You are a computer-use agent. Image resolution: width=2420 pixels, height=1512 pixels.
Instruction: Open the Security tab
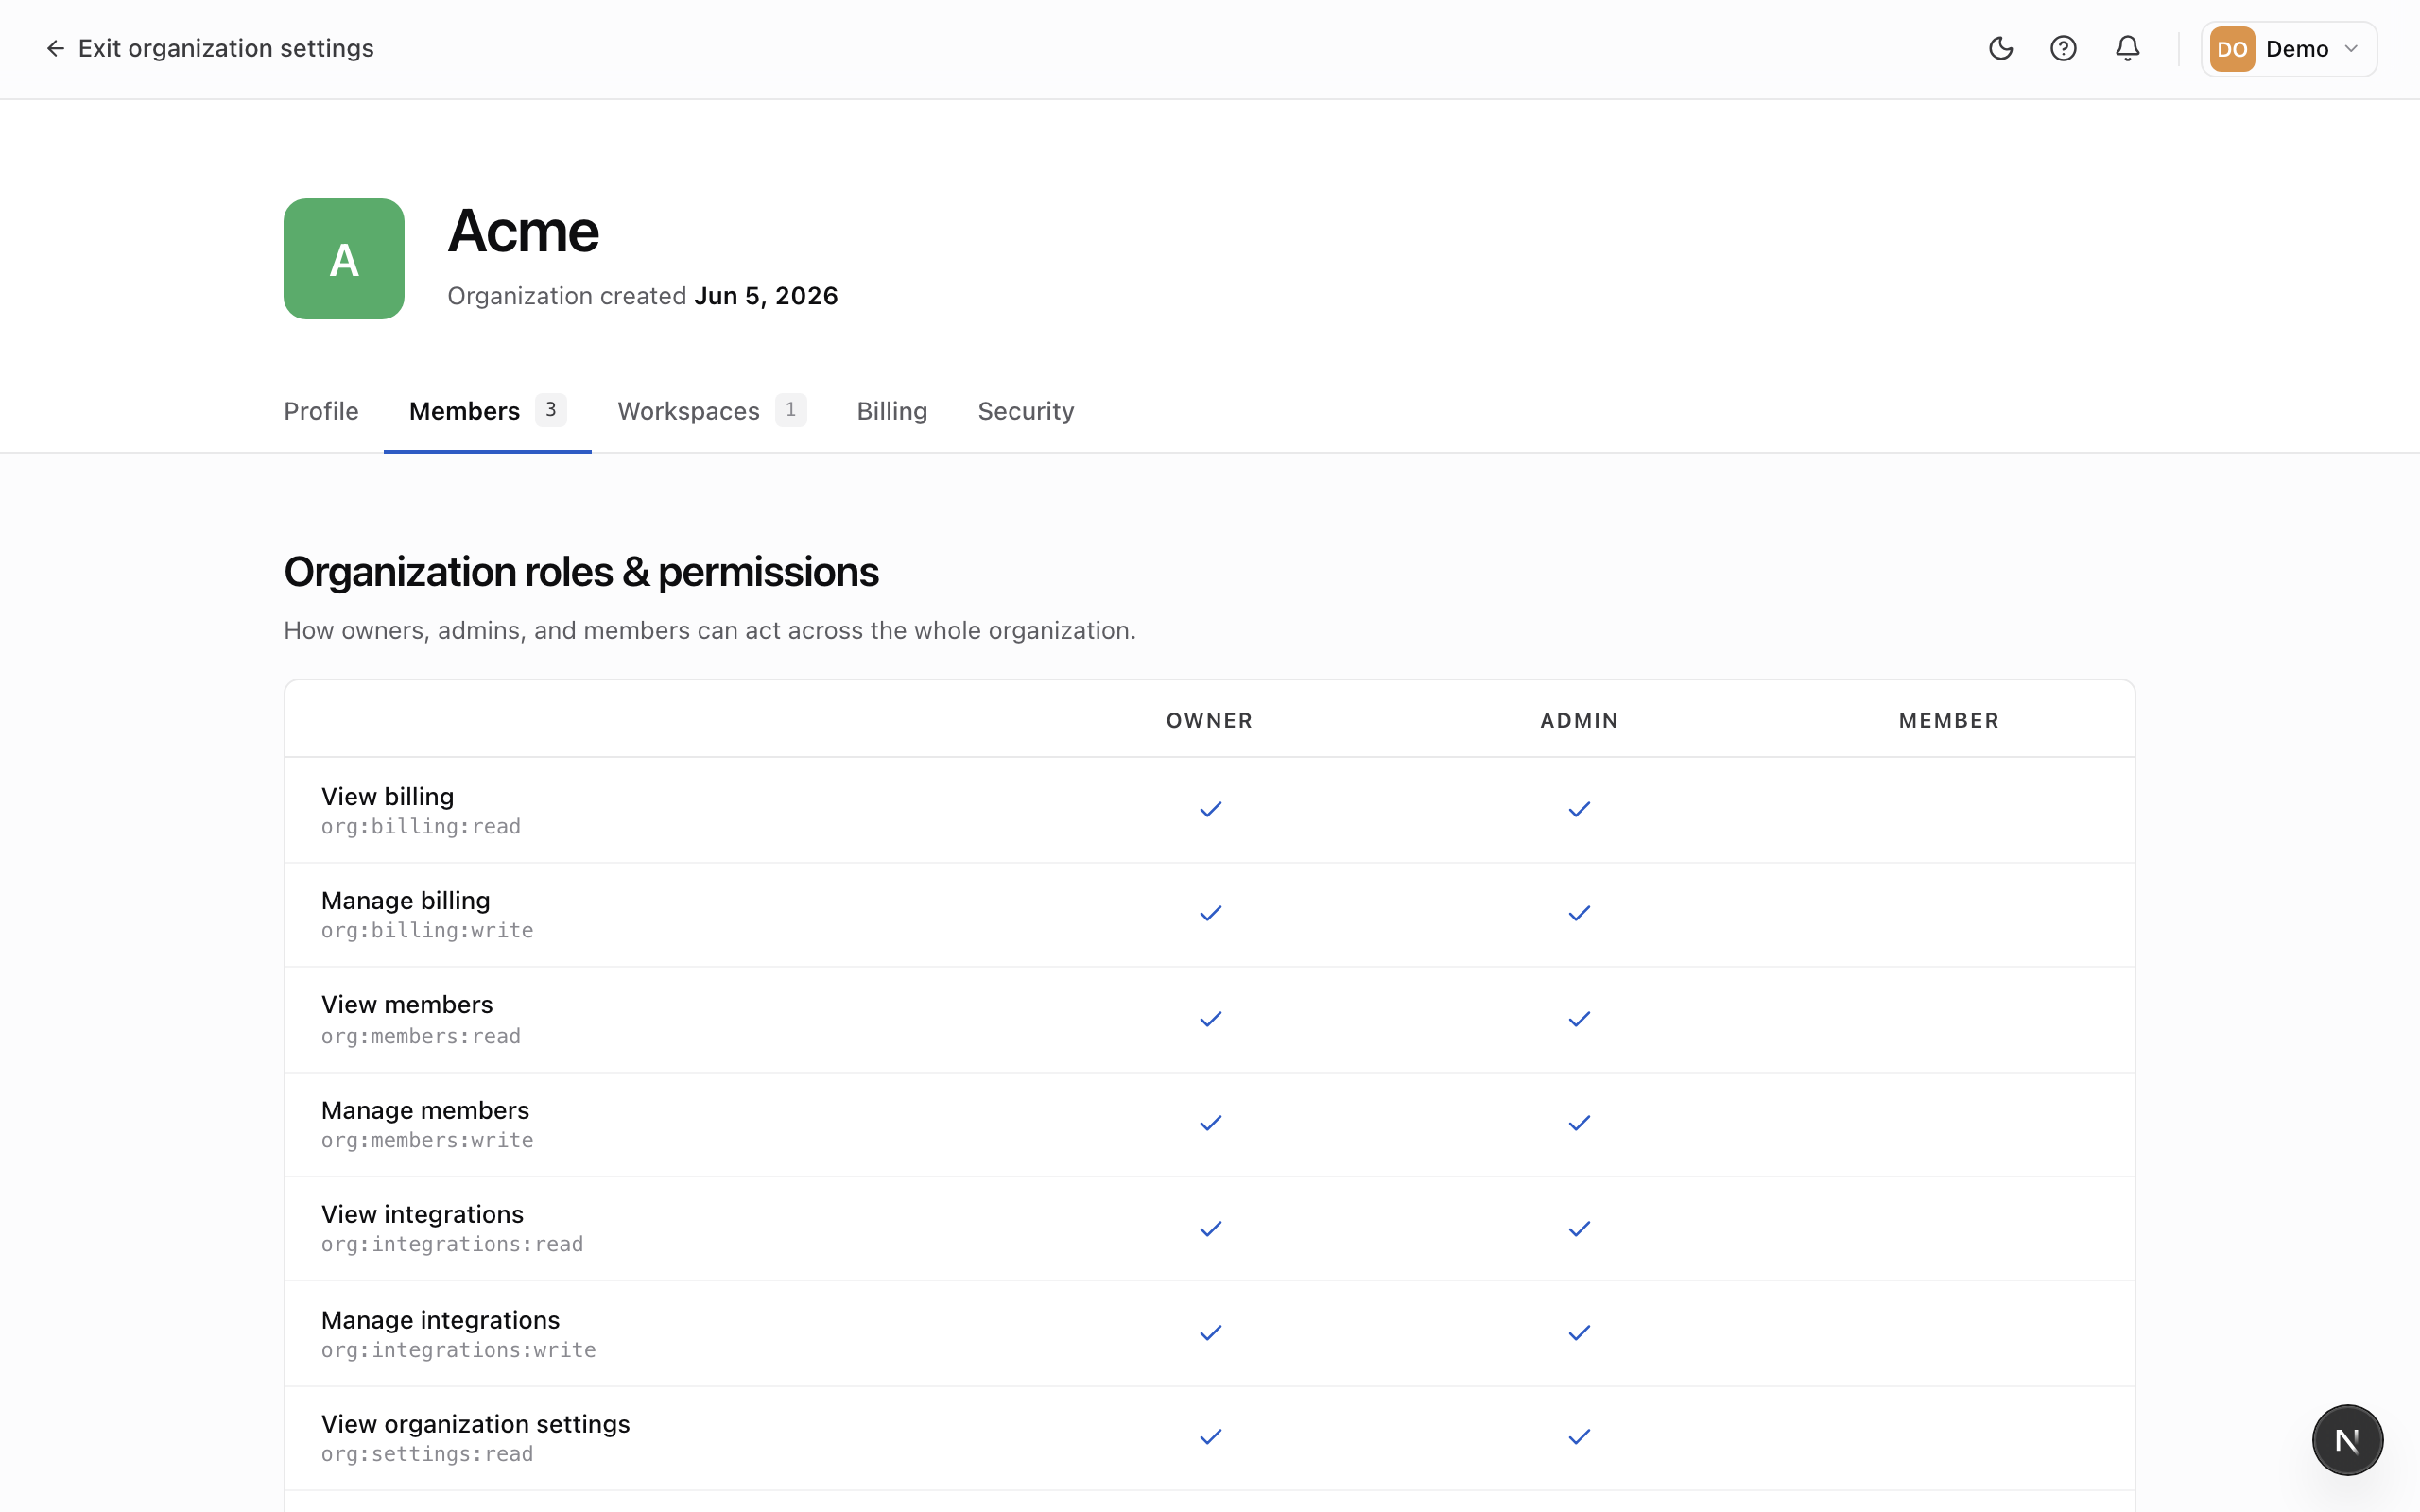(1026, 411)
